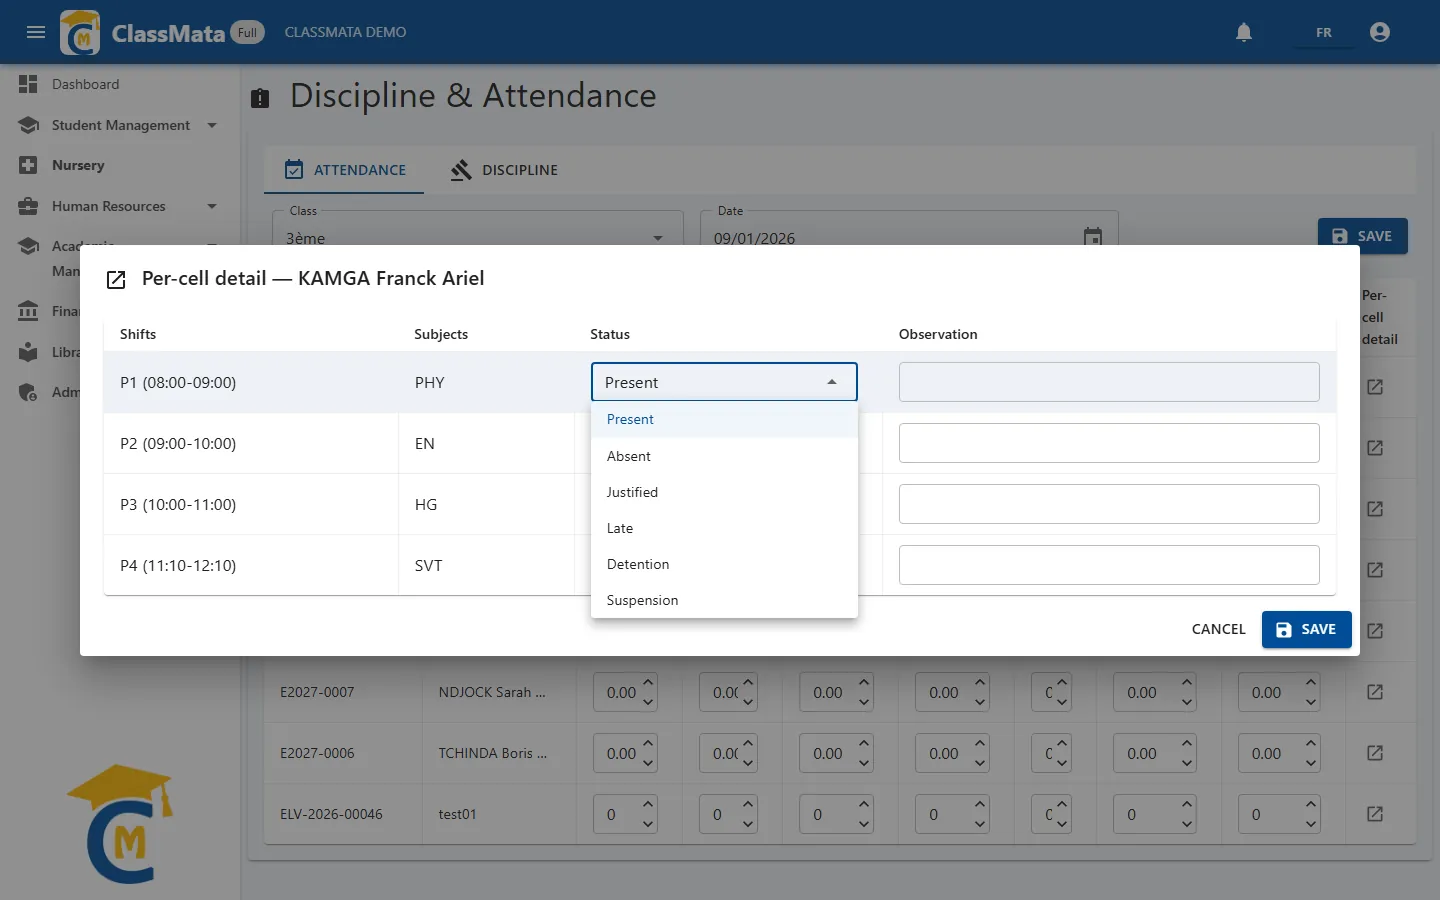The image size is (1440, 900).
Task: Open the user account avatar icon
Action: pos(1380,32)
